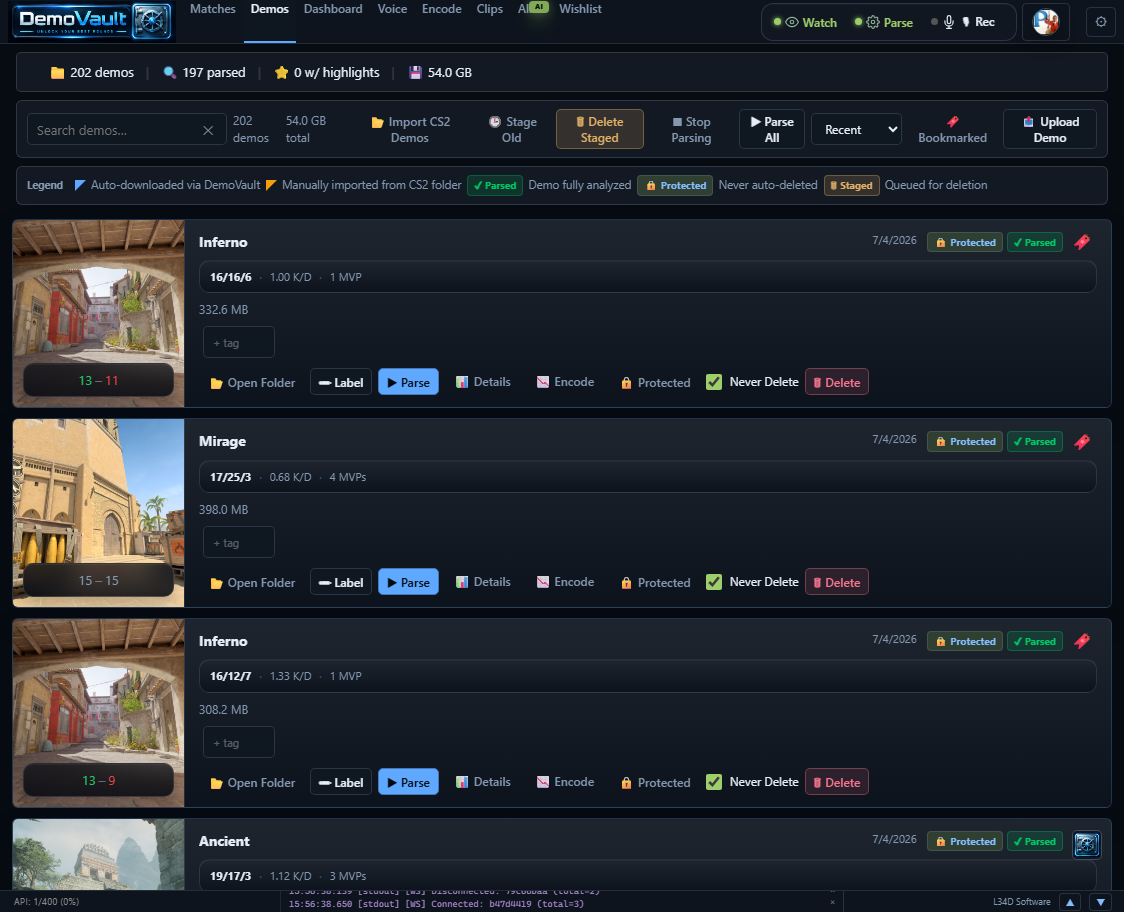1124x912 pixels.
Task: Switch to the Matches tab
Action: (x=212, y=9)
